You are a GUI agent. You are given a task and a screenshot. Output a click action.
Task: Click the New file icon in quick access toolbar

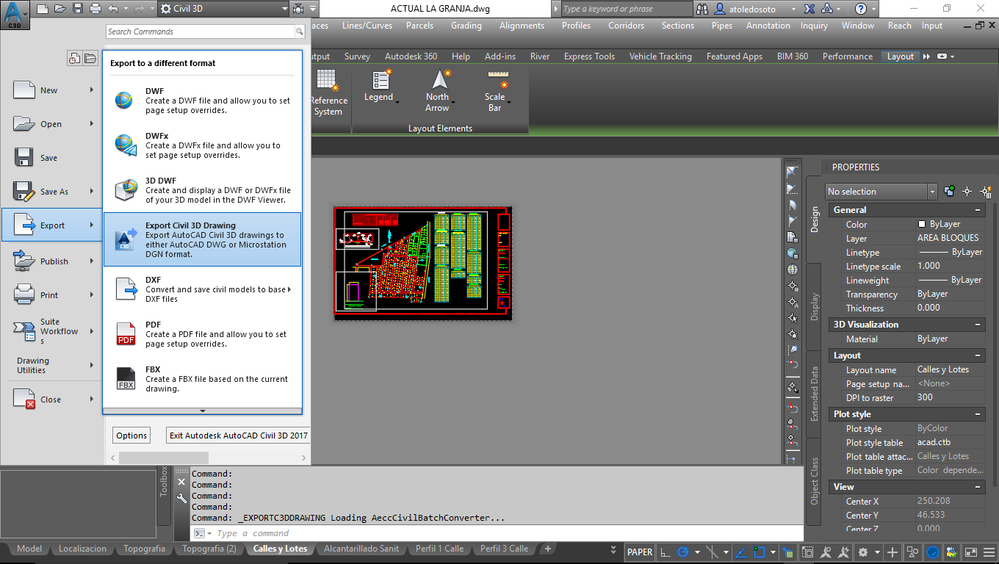42,9
